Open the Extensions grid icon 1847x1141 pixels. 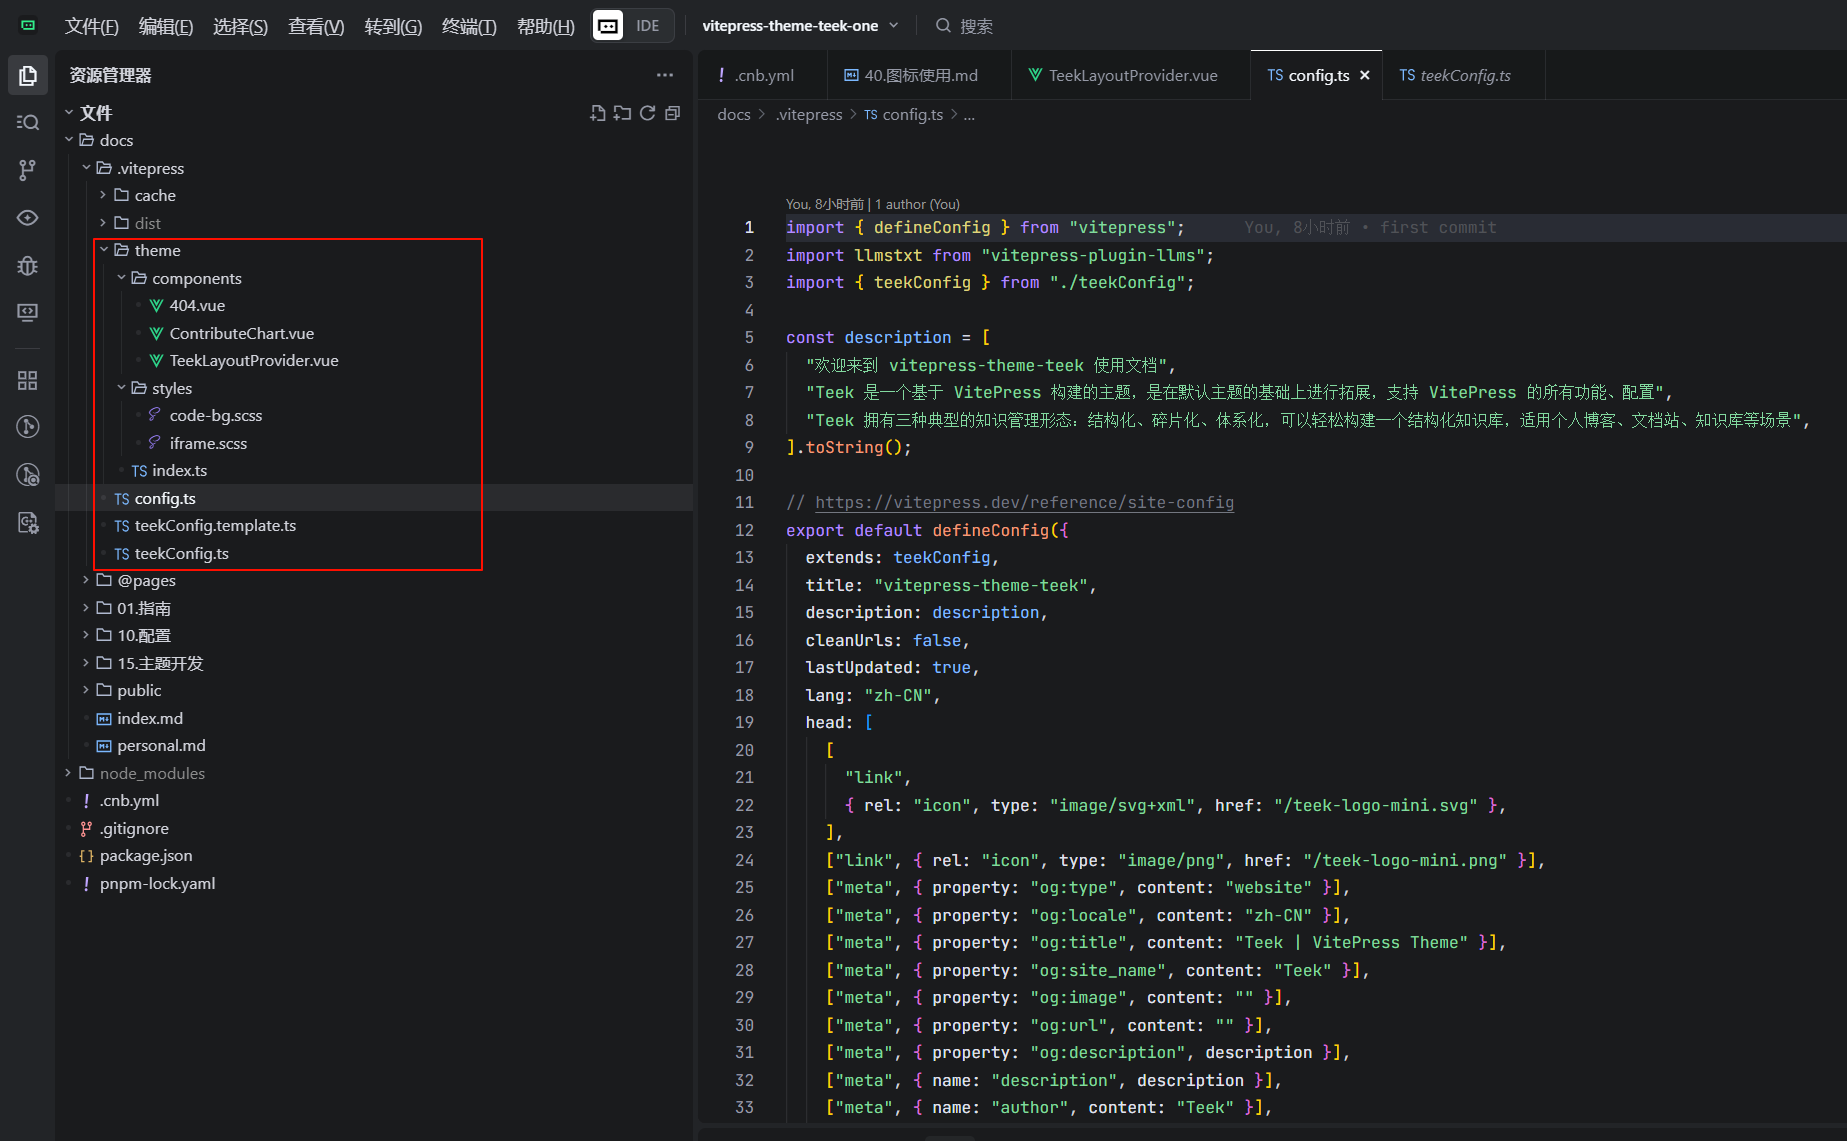28,380
